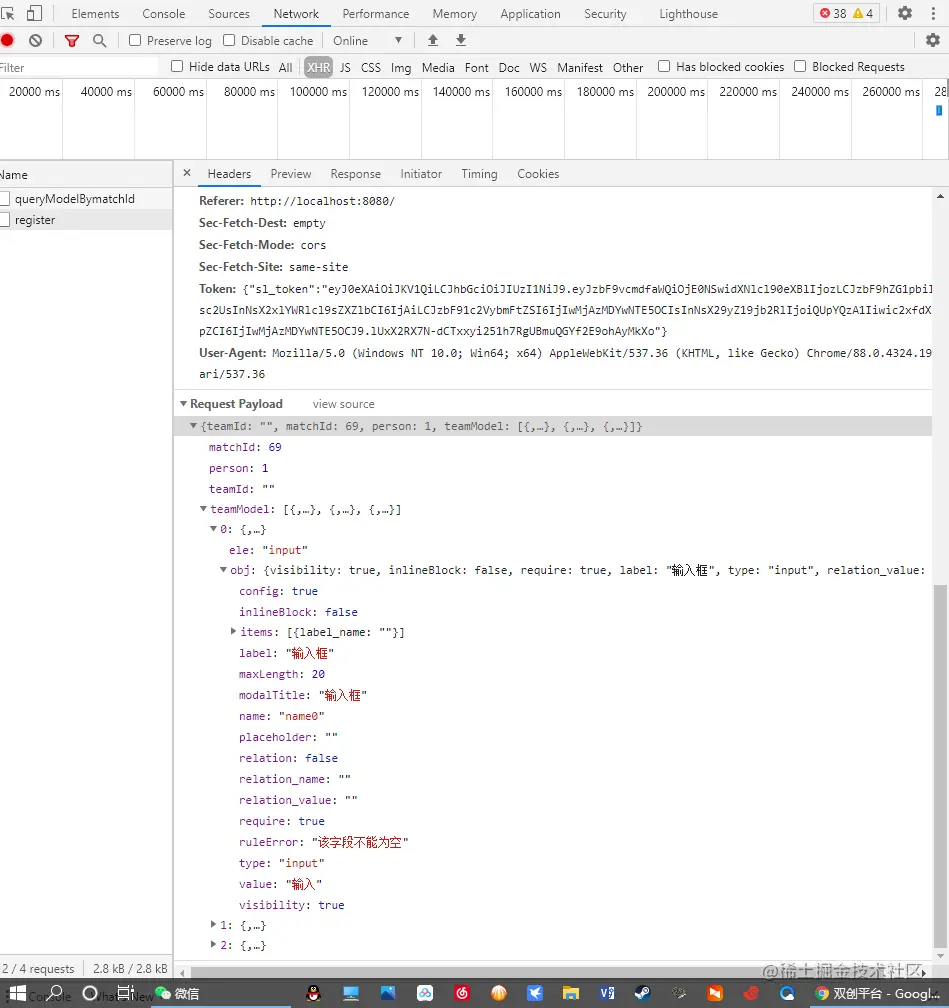The height and width of the screenshot is (1008, 949).
Task: Open DevTools three-dot customize menu
Action: 933,14
